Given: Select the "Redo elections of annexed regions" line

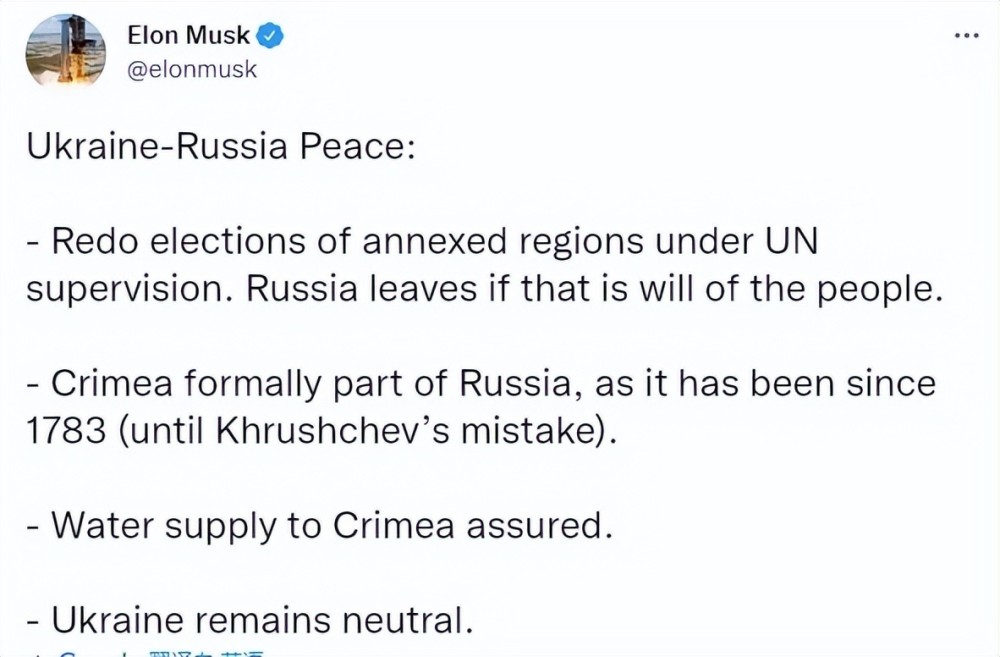Looking at the screenshot, I should pyautogui.click(x=422, y=242).
